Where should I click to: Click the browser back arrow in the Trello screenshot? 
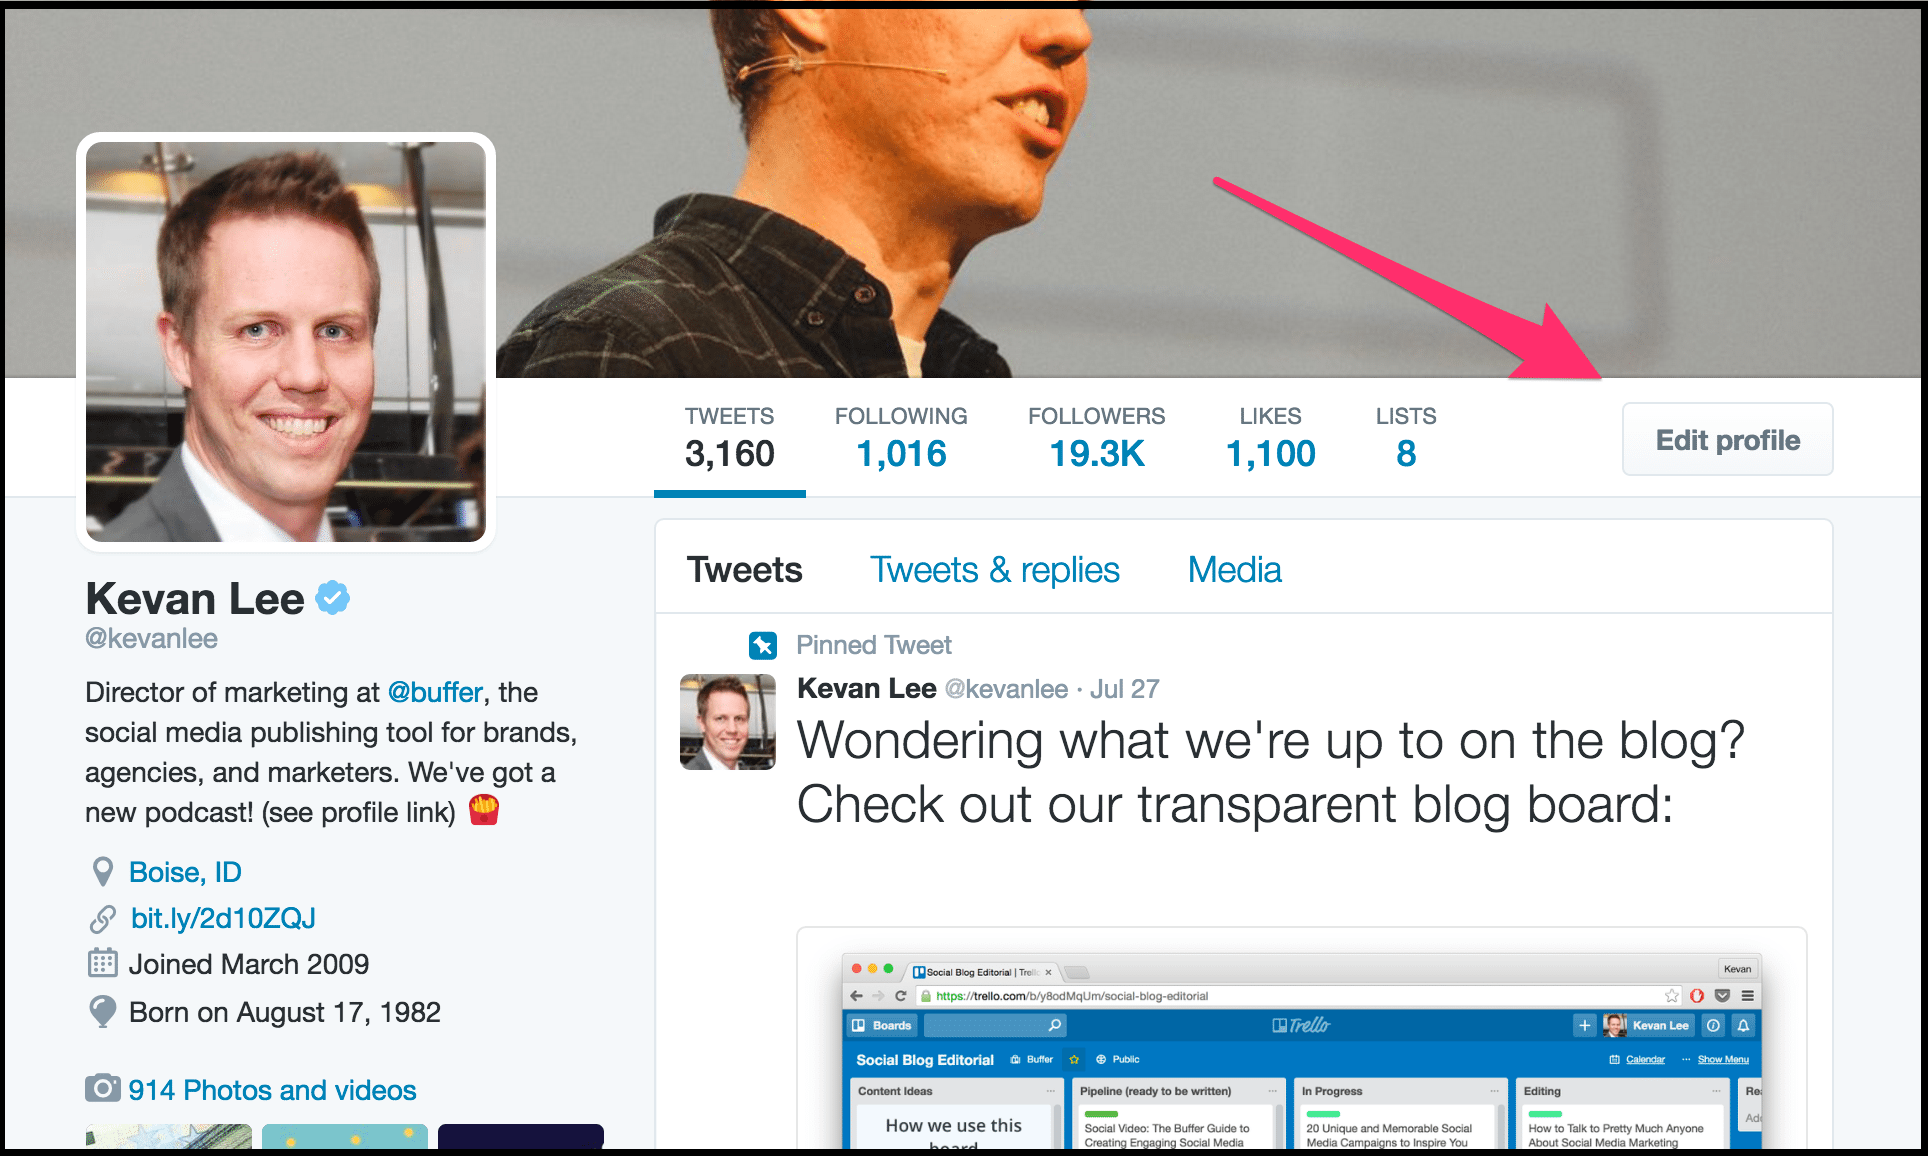(x=856, y=996)
